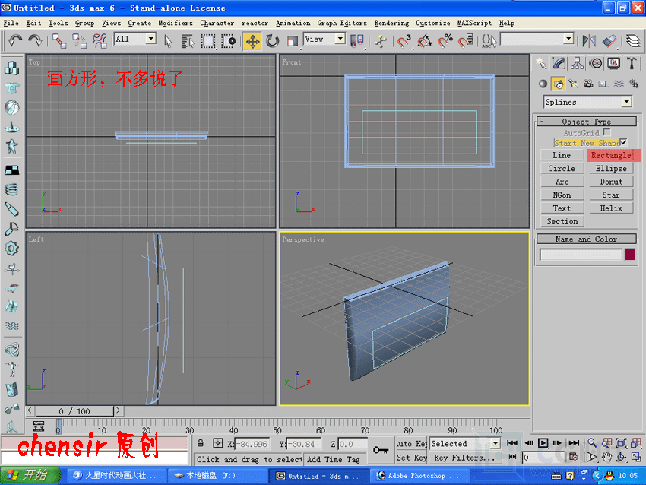Switch to the Hierarchy panel tab
This screenshot has width=646, height=485.
point(577,63)
